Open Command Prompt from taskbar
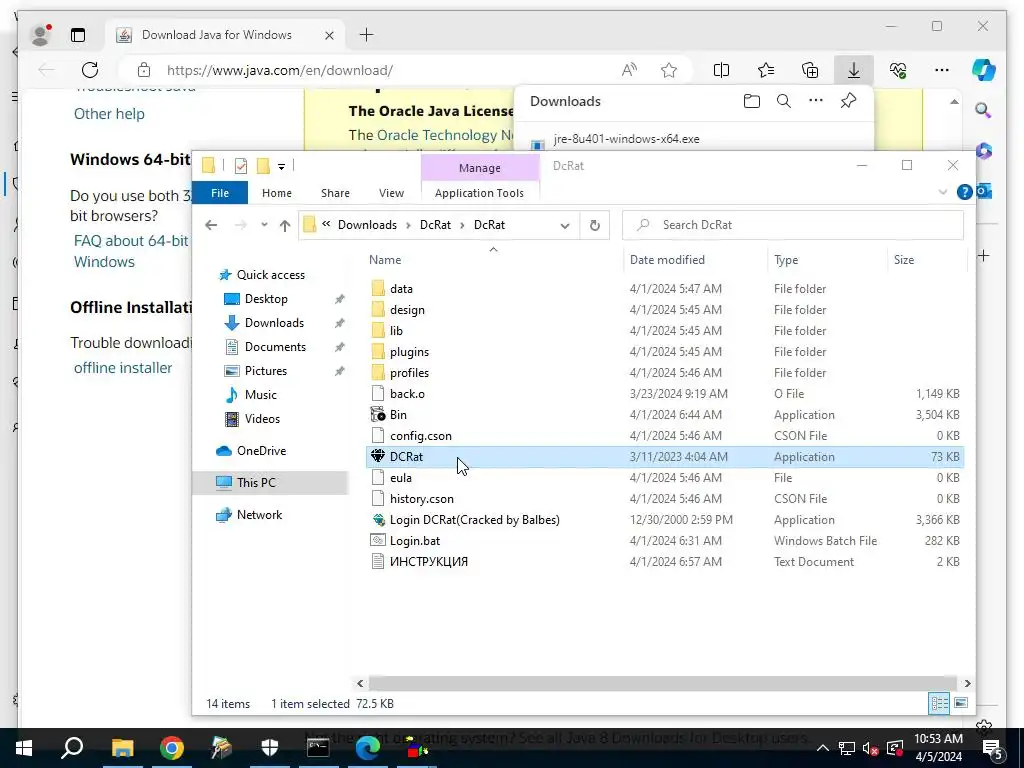Viewport: 1024px width, 768px height. [x=318, y=748]
